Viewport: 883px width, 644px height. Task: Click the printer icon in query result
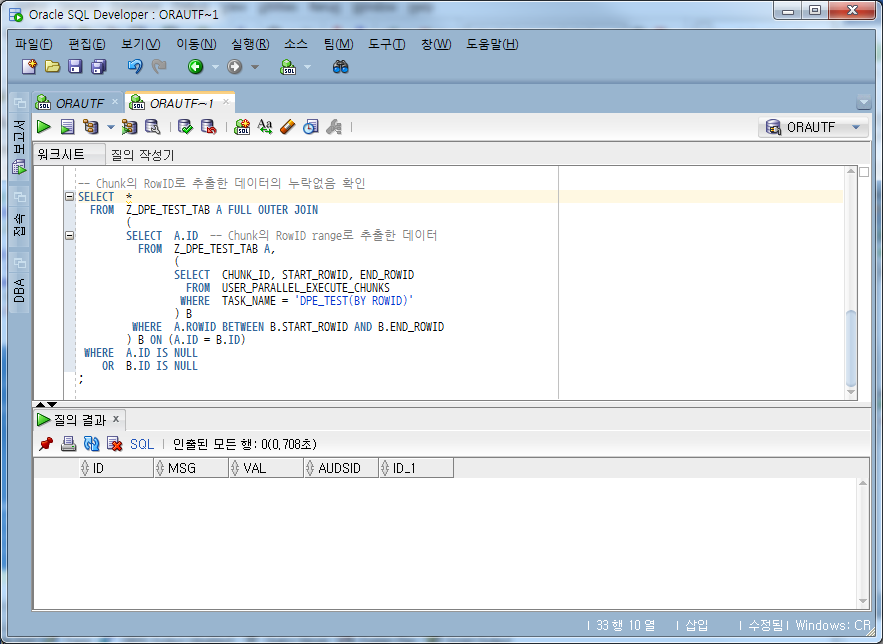[68, 444]
